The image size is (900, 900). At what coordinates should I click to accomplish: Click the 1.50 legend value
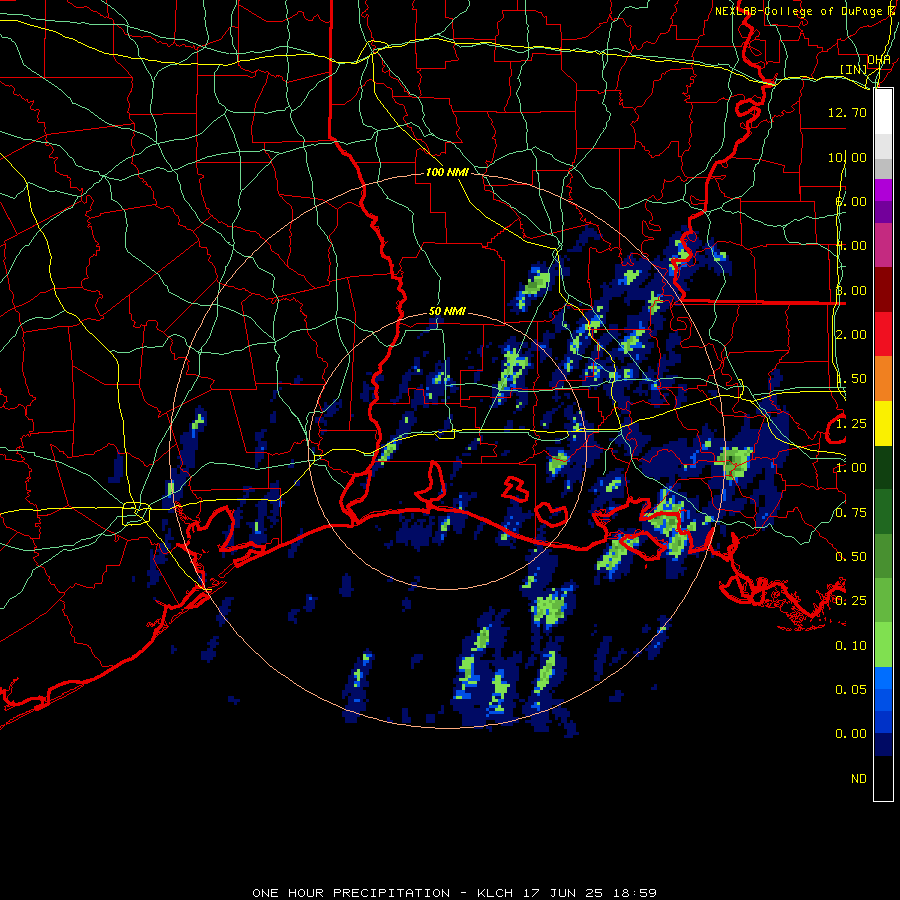(x=851, y=379)
